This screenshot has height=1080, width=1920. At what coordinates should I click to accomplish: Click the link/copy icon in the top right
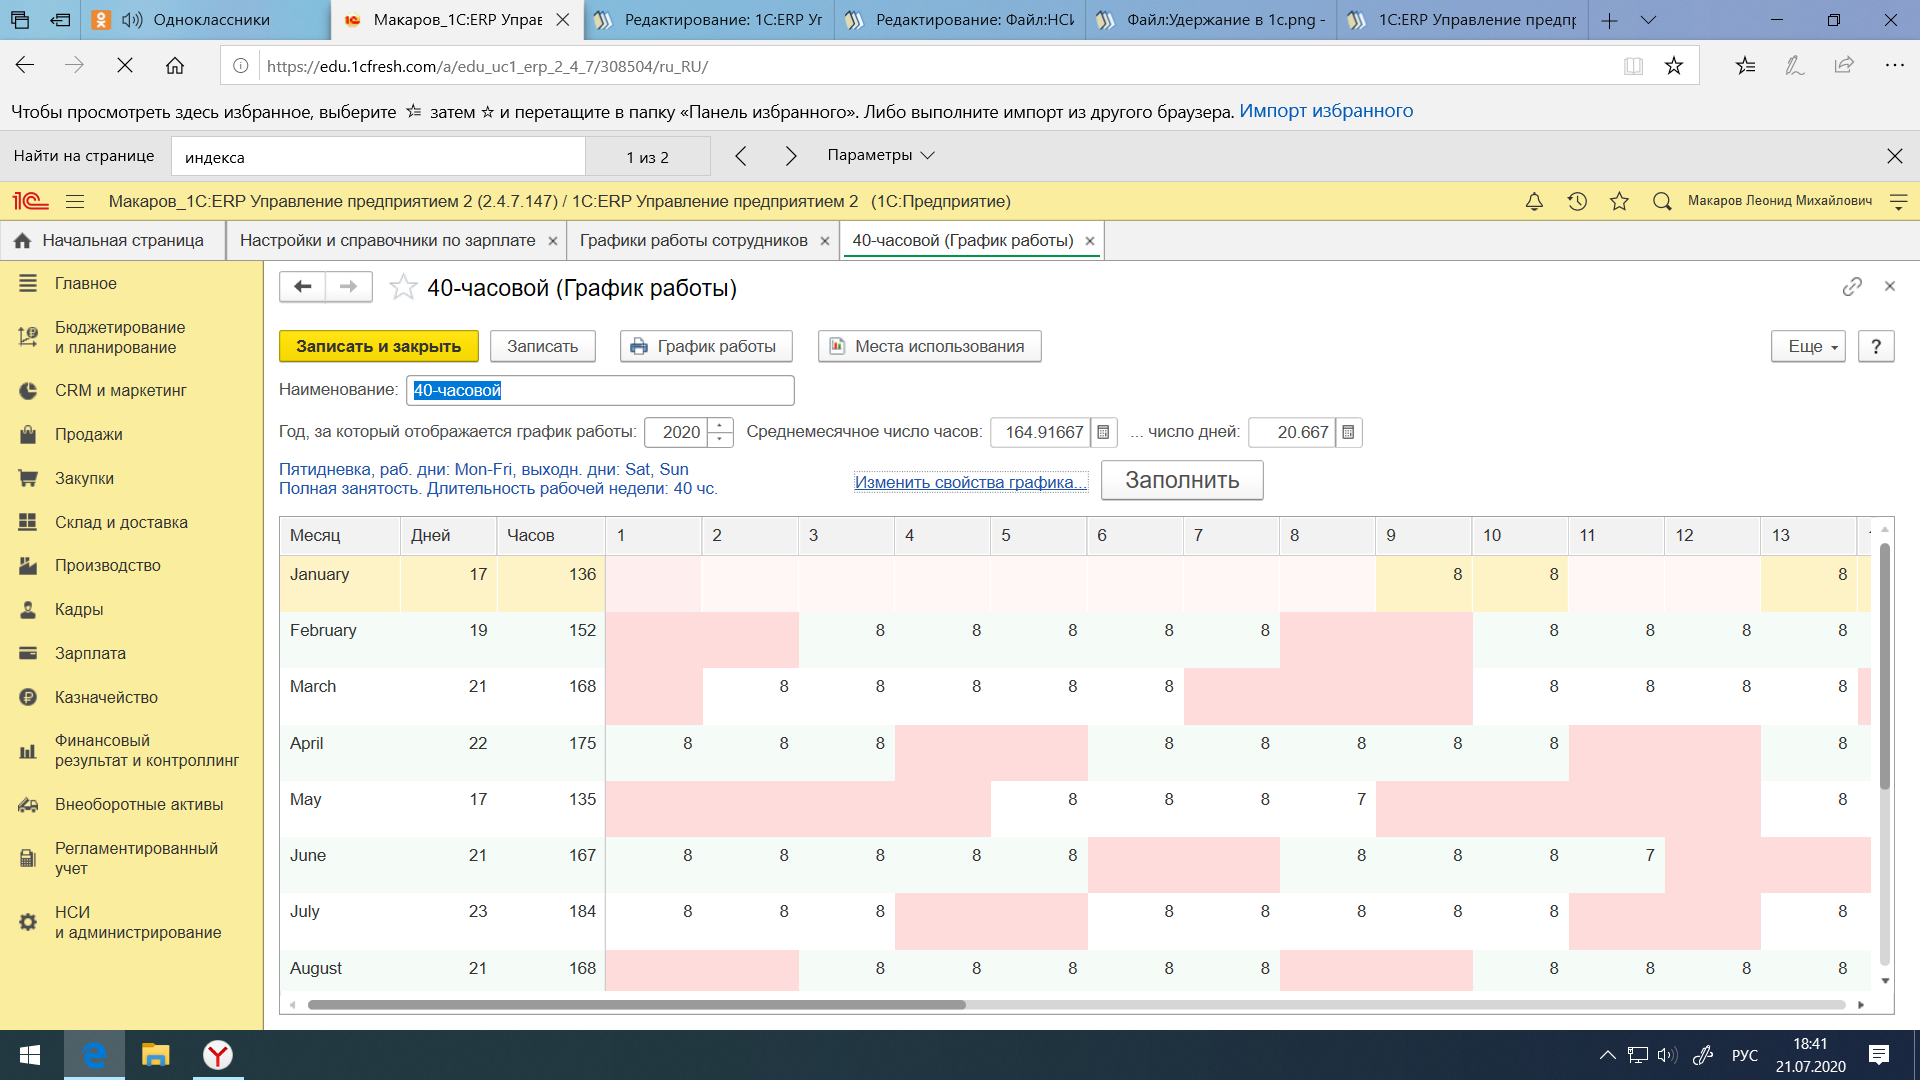click(1853, 285)
